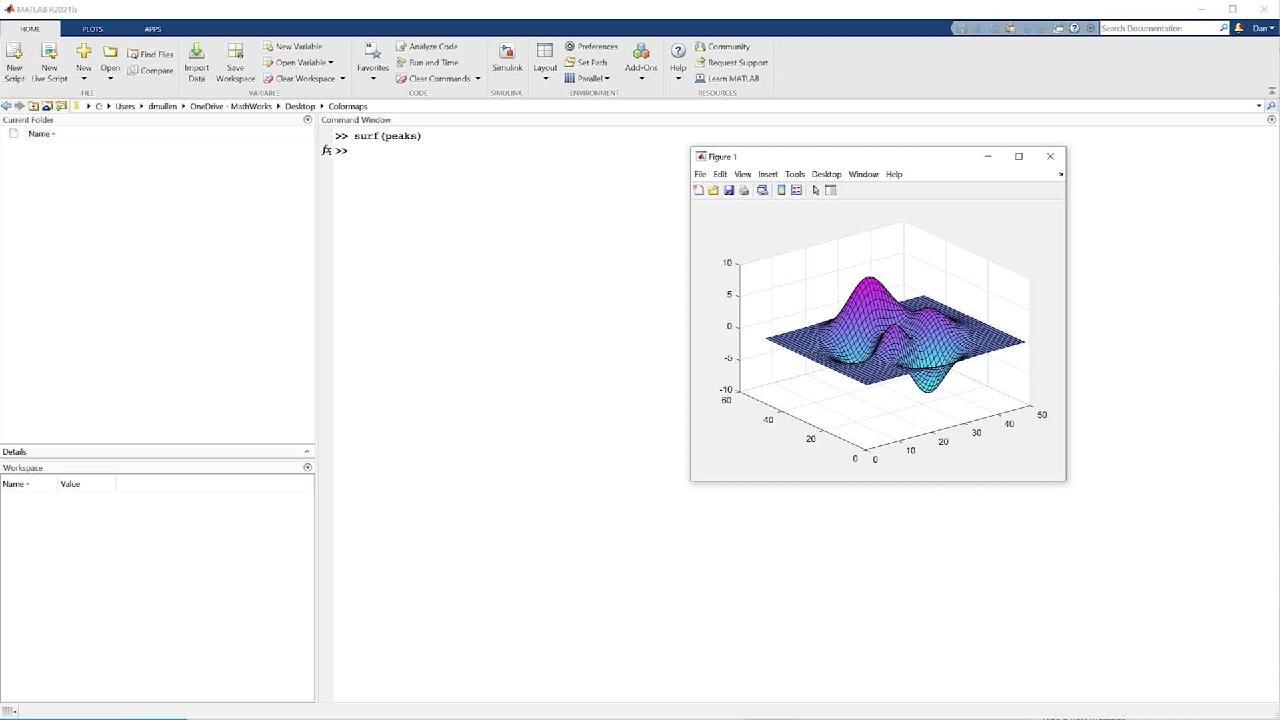Click the Preferences button
The height and width of the screenshot is (720, 1280).
tap(591, 46)
